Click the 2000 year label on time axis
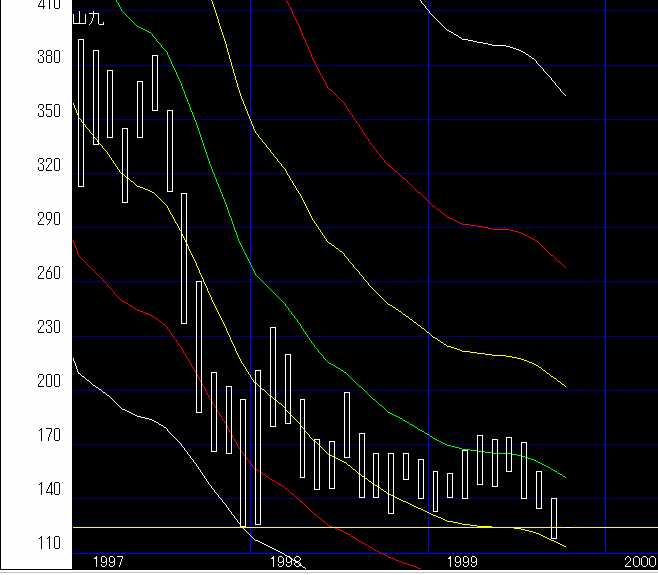 [640, 563]
